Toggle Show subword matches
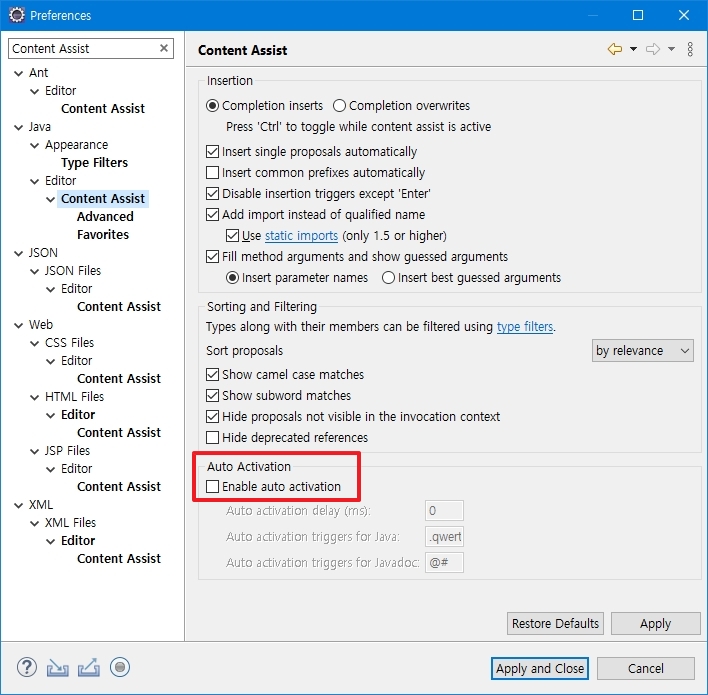Screen dimensions: 708x695 (212, 396)
